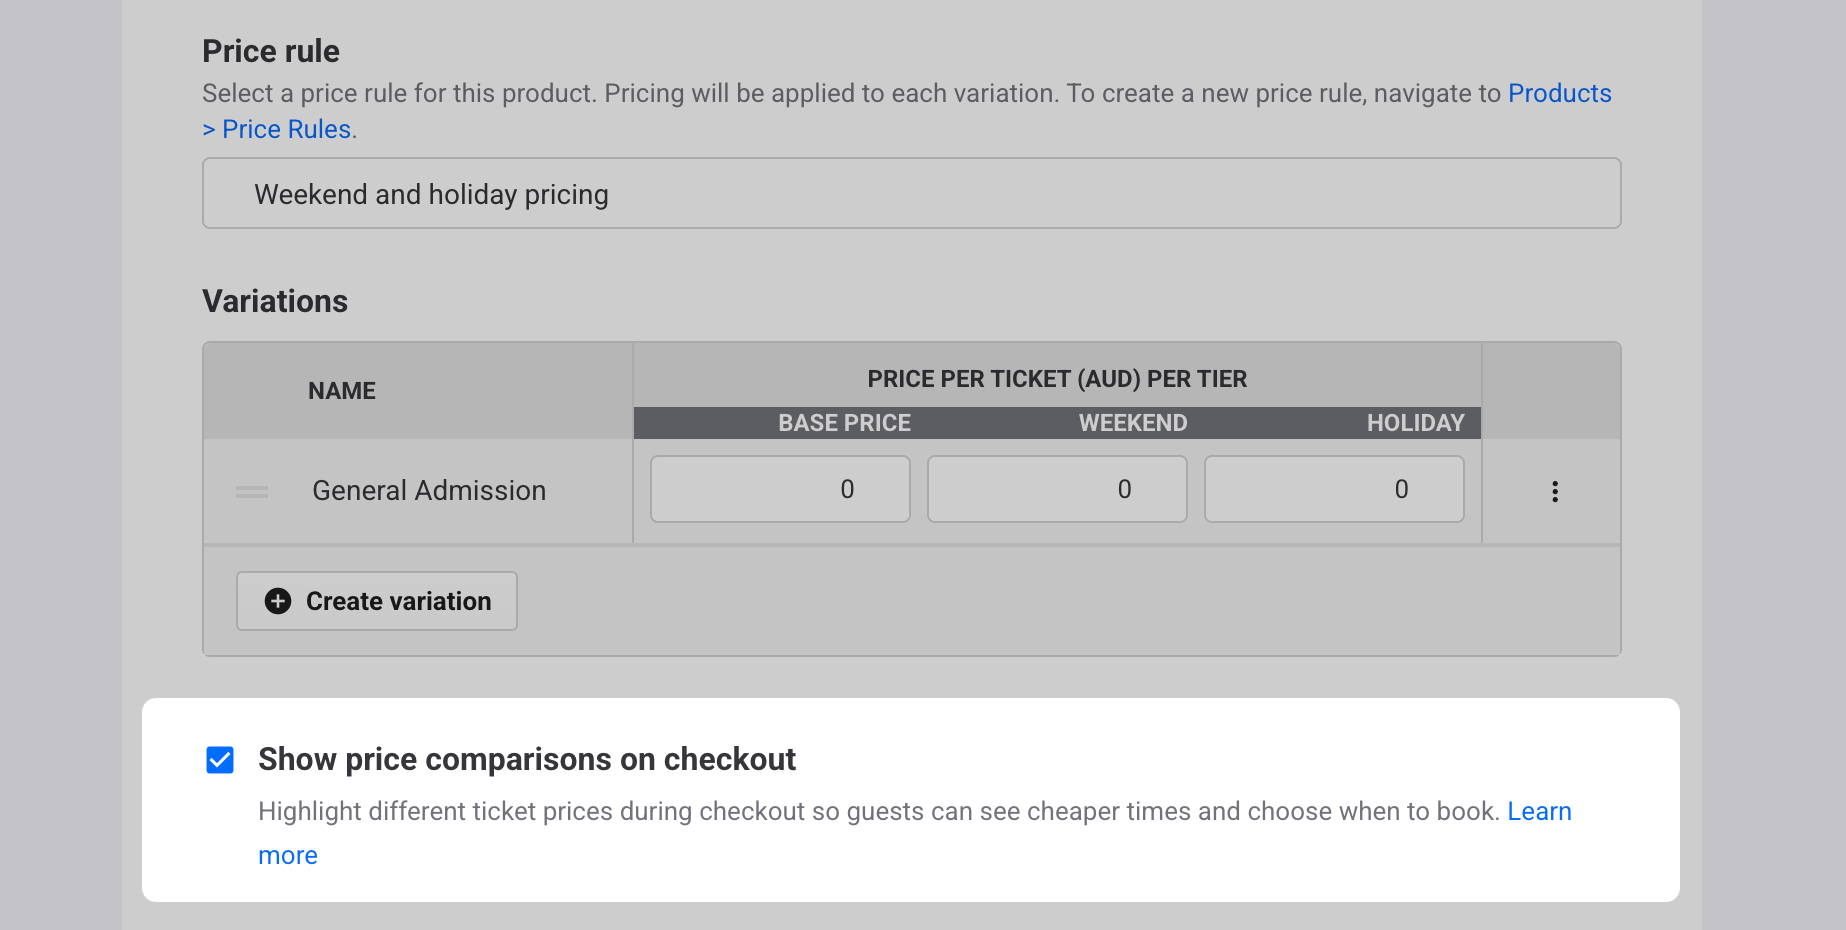Follow the Price Rules link
Screen dimensions: 1846x930
[x=285, y=129]
